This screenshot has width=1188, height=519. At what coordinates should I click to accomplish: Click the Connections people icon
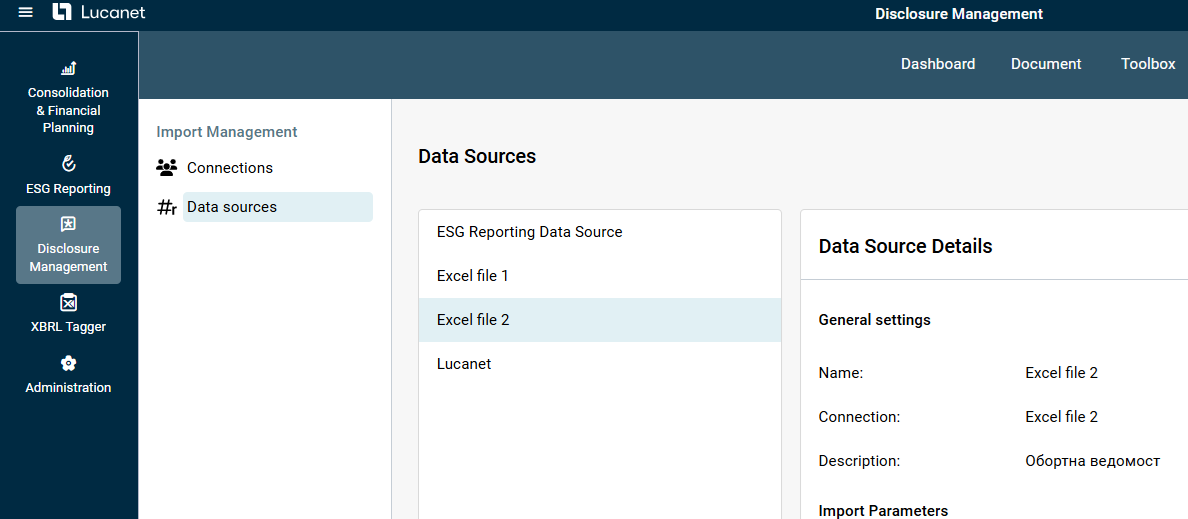pos(166,167)
